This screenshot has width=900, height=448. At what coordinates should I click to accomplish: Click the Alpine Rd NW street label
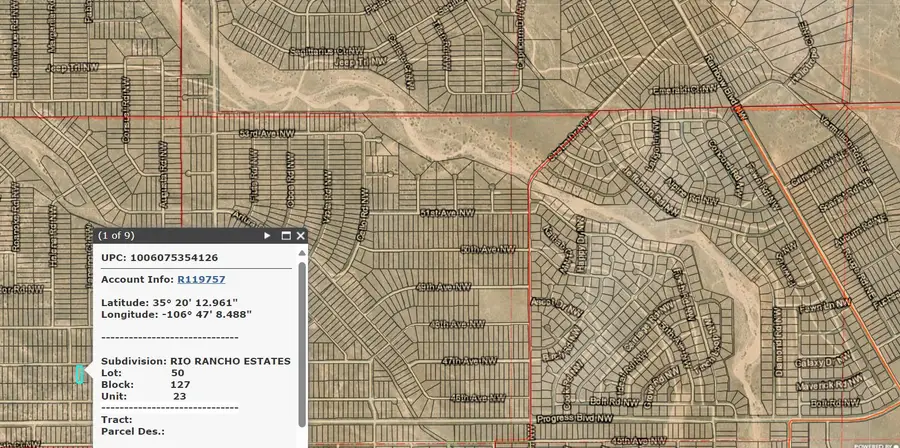point(692,190)
